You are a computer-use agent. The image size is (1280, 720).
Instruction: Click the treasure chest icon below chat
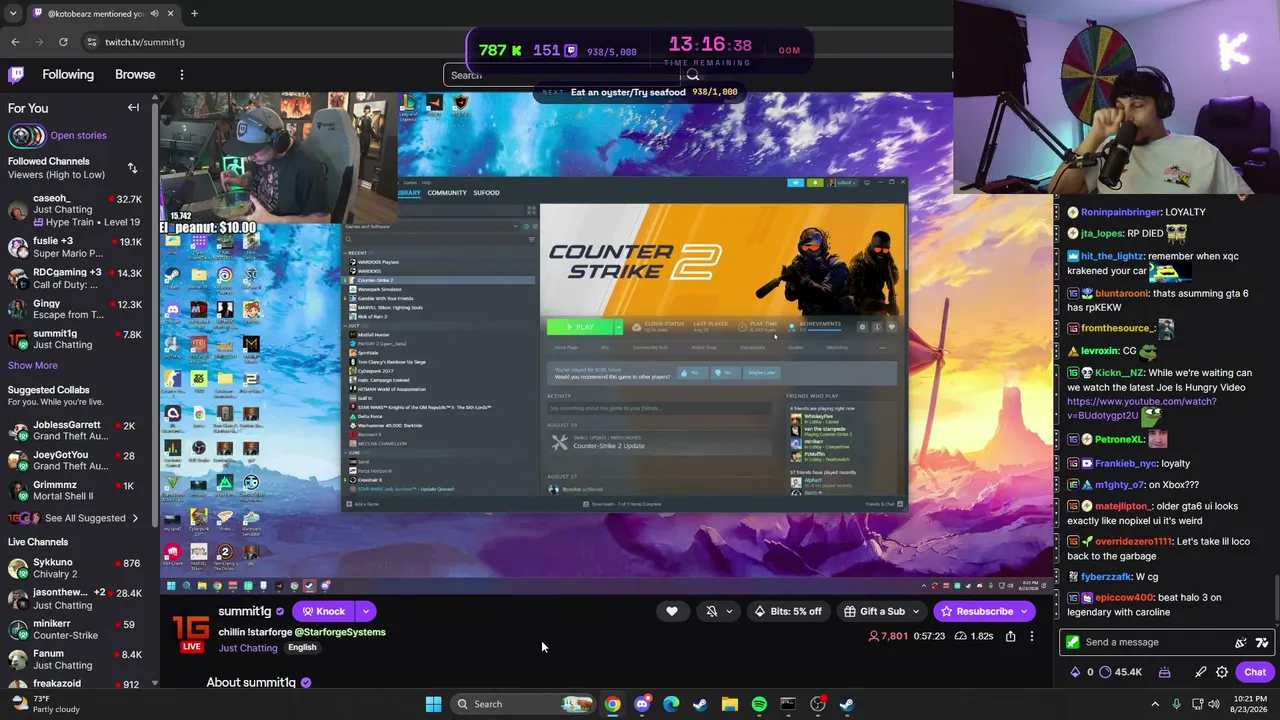(1164, 672)
